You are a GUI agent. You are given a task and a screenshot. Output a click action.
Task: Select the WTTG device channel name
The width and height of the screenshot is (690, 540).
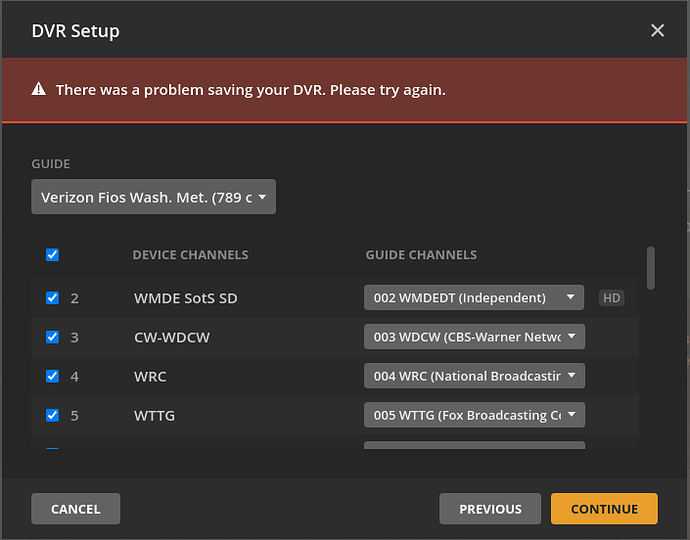pos(154,415)
